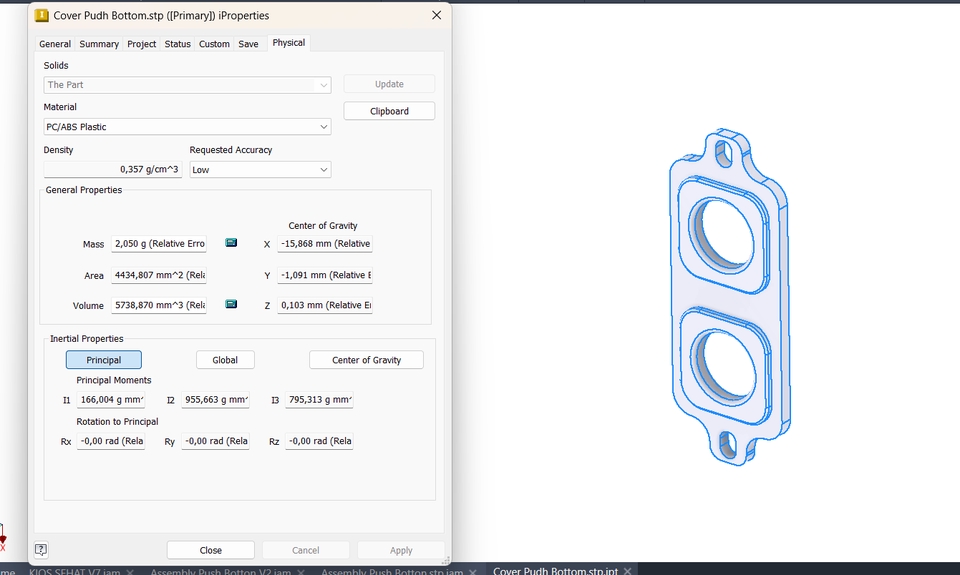
Task: Click Center of Gravity X value field
Action: click(324, 244)
